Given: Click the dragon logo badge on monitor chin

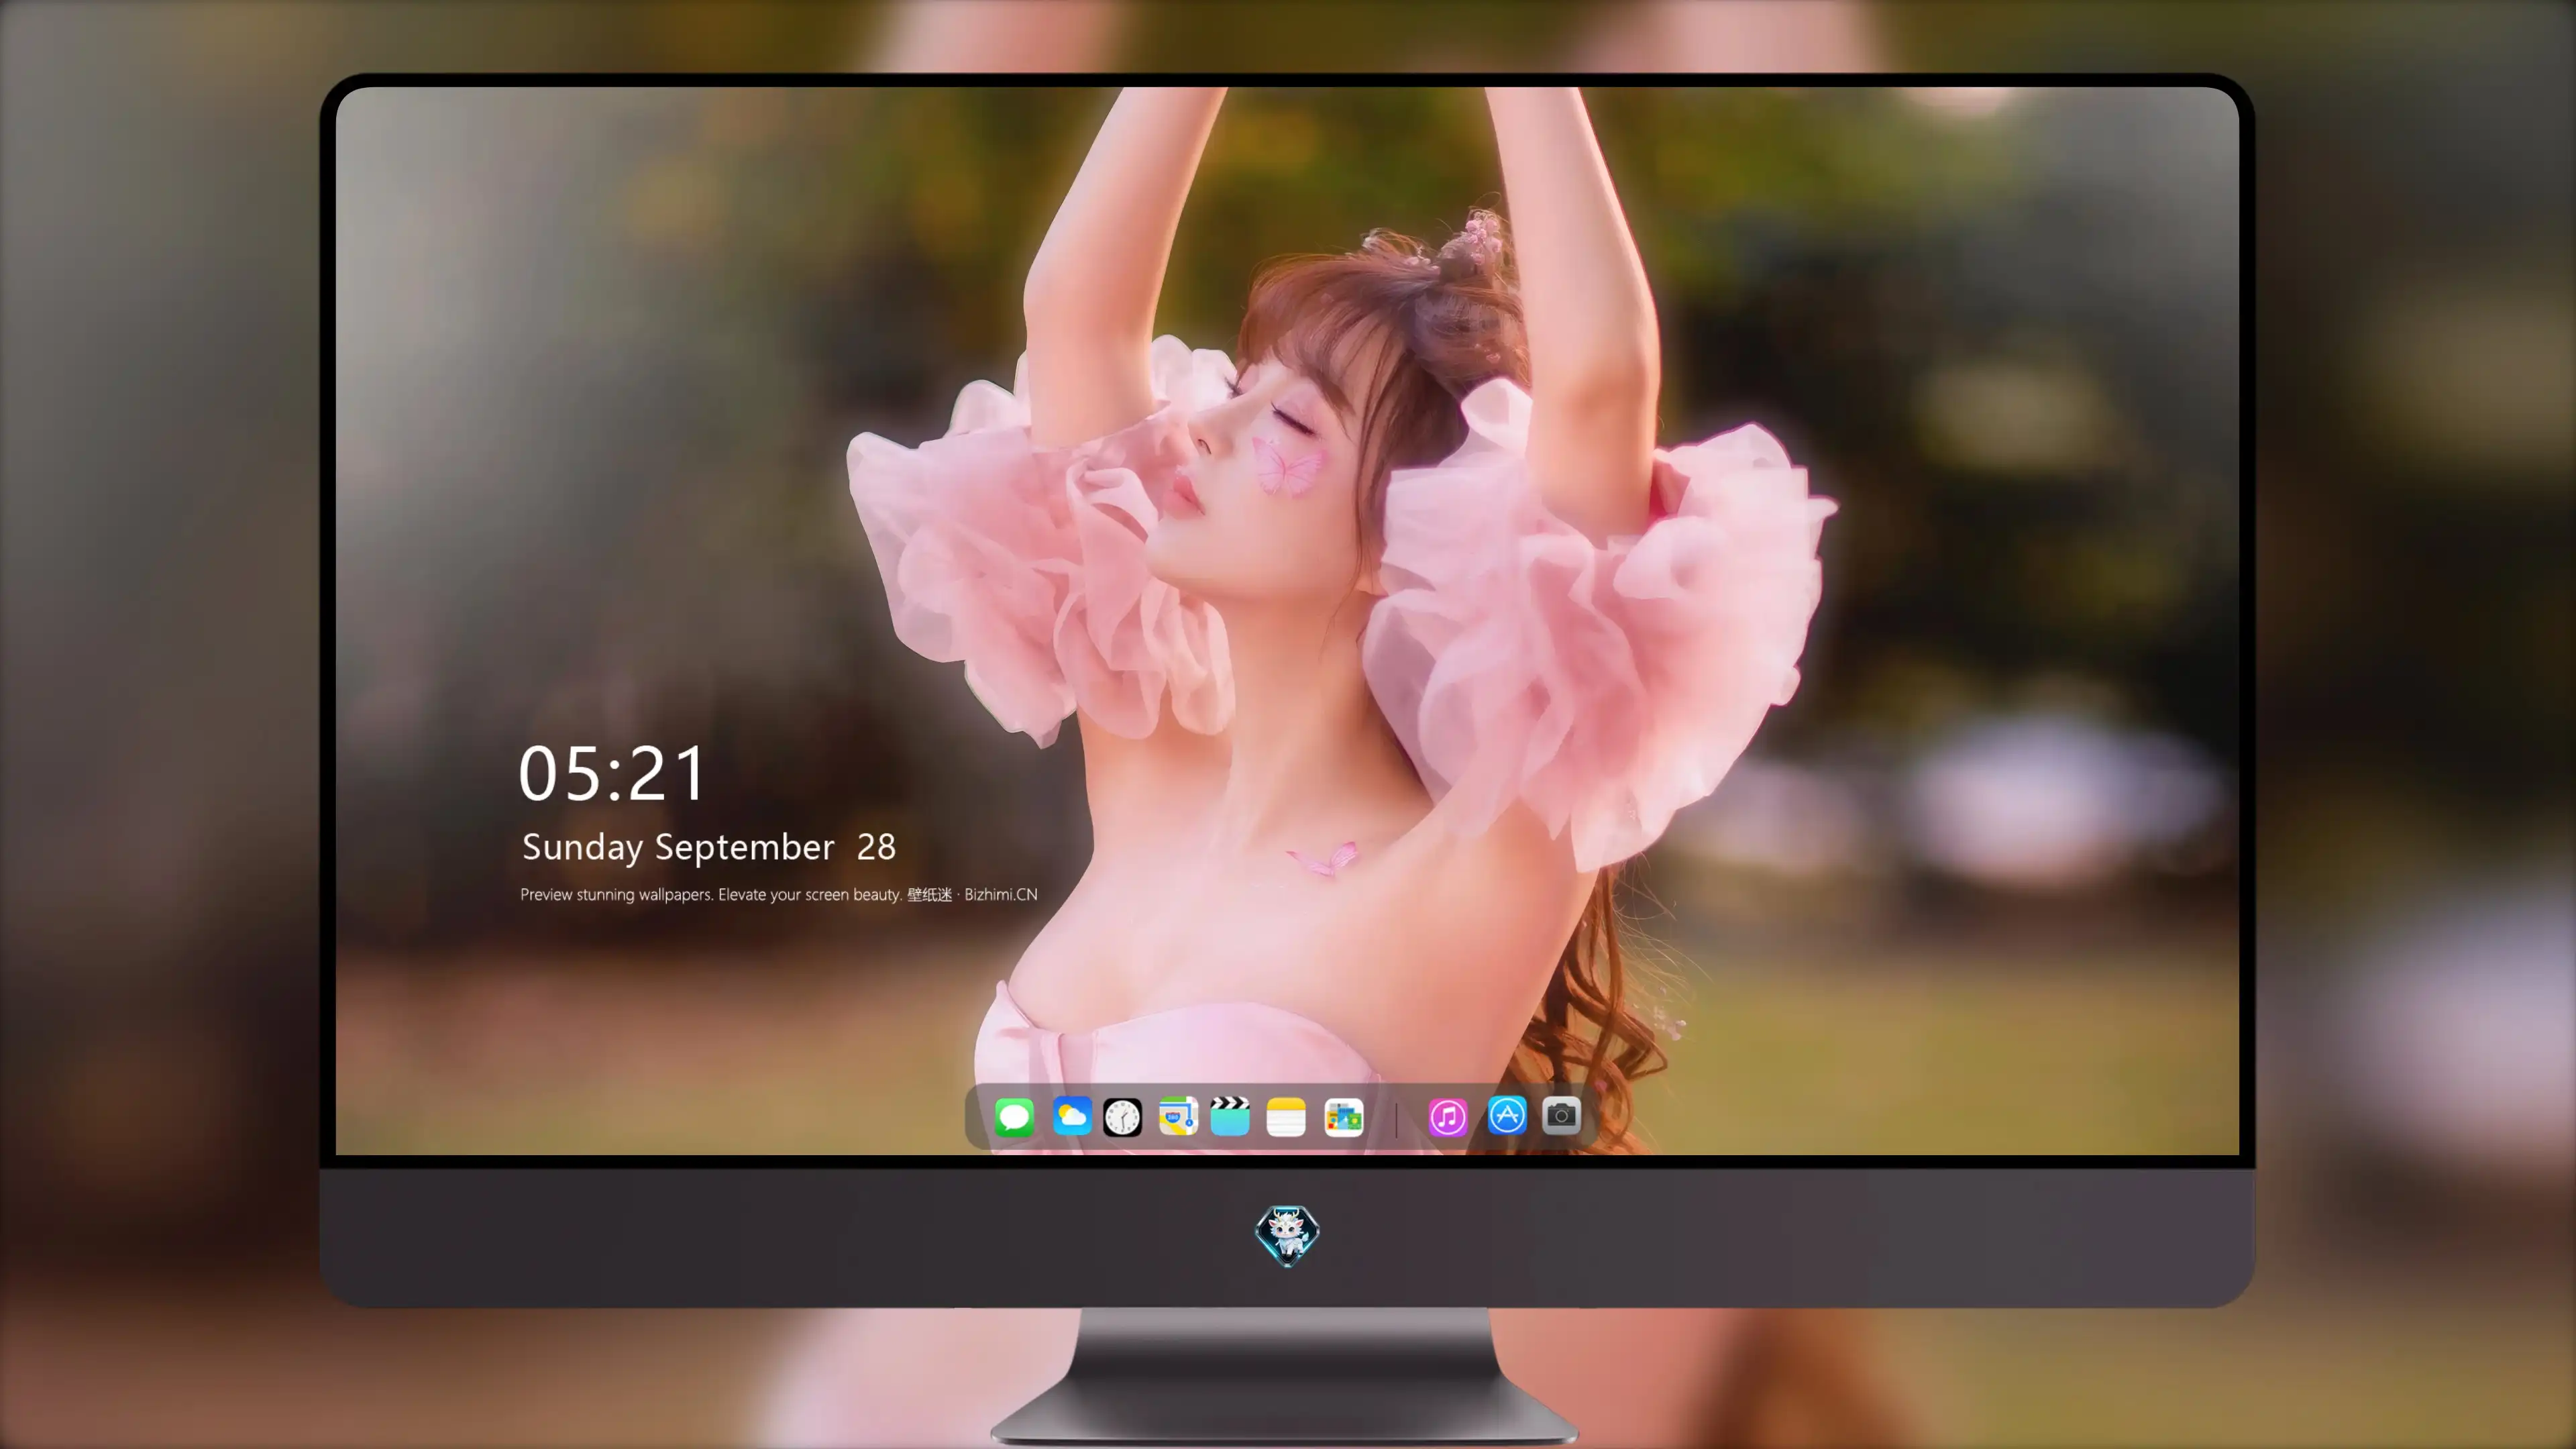Looking at the screenshot, I should (1287, 1235).
